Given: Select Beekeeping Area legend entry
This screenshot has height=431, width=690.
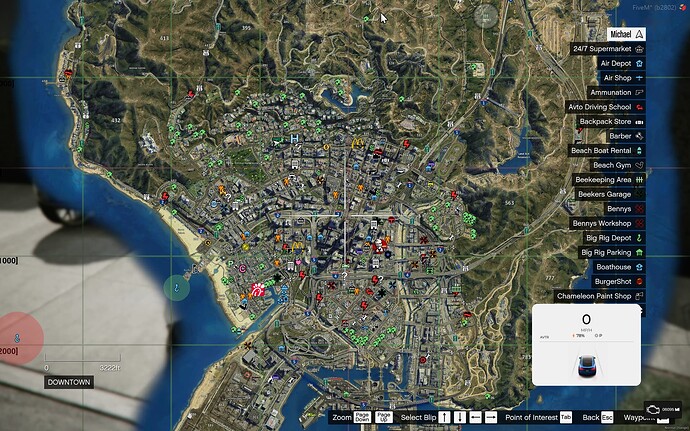Looking at the screenshot, I should pos(609,179).
